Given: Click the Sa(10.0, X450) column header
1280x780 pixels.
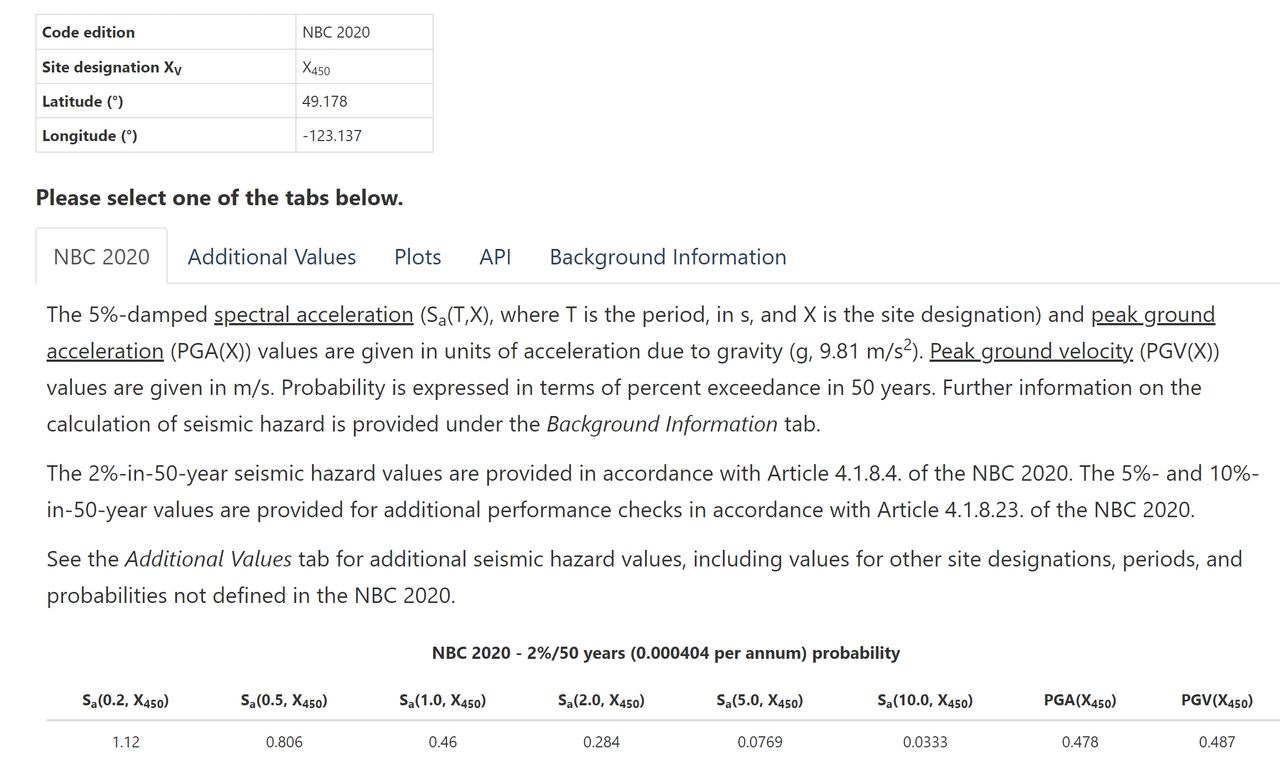Looking at the screenshot, I should 925,702.
